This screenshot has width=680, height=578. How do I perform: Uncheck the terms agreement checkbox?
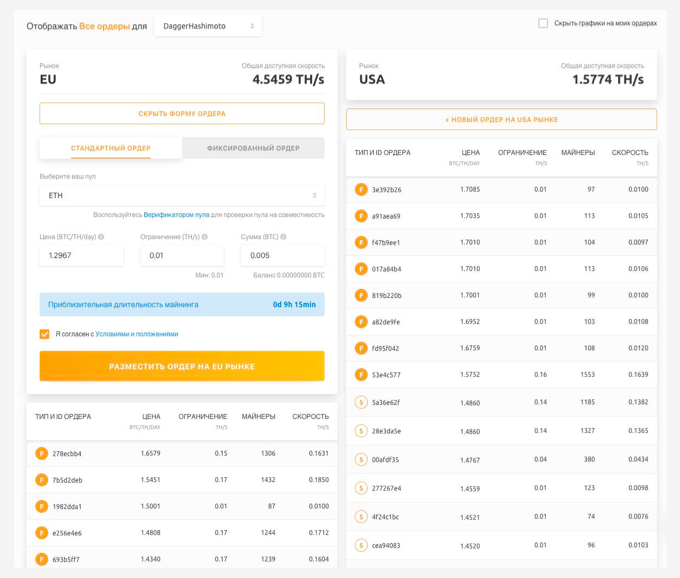click(x=44, y=334)
